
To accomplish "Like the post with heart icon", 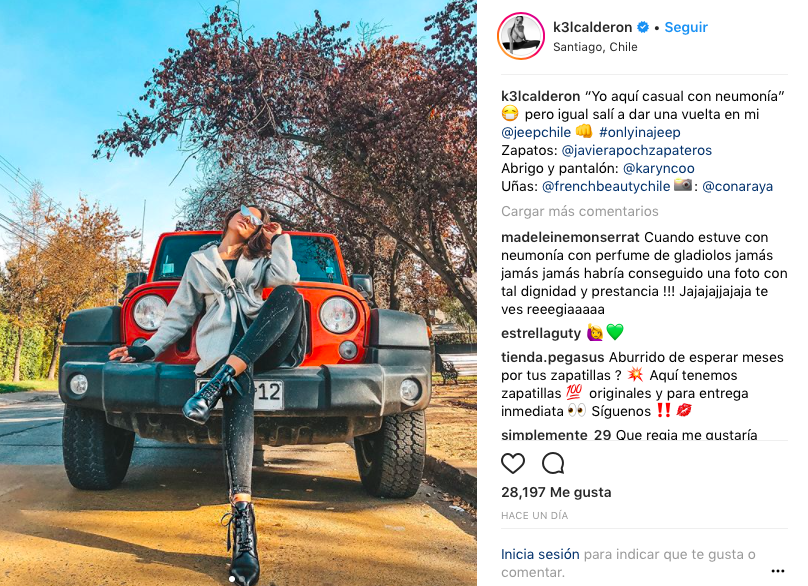I will click(513, 463).
